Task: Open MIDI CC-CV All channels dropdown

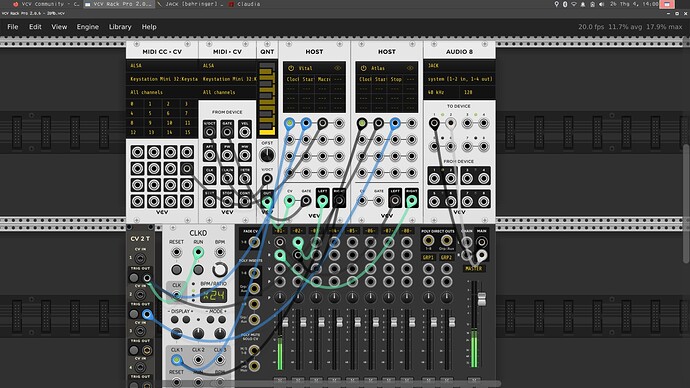Action: coord(162,92)
